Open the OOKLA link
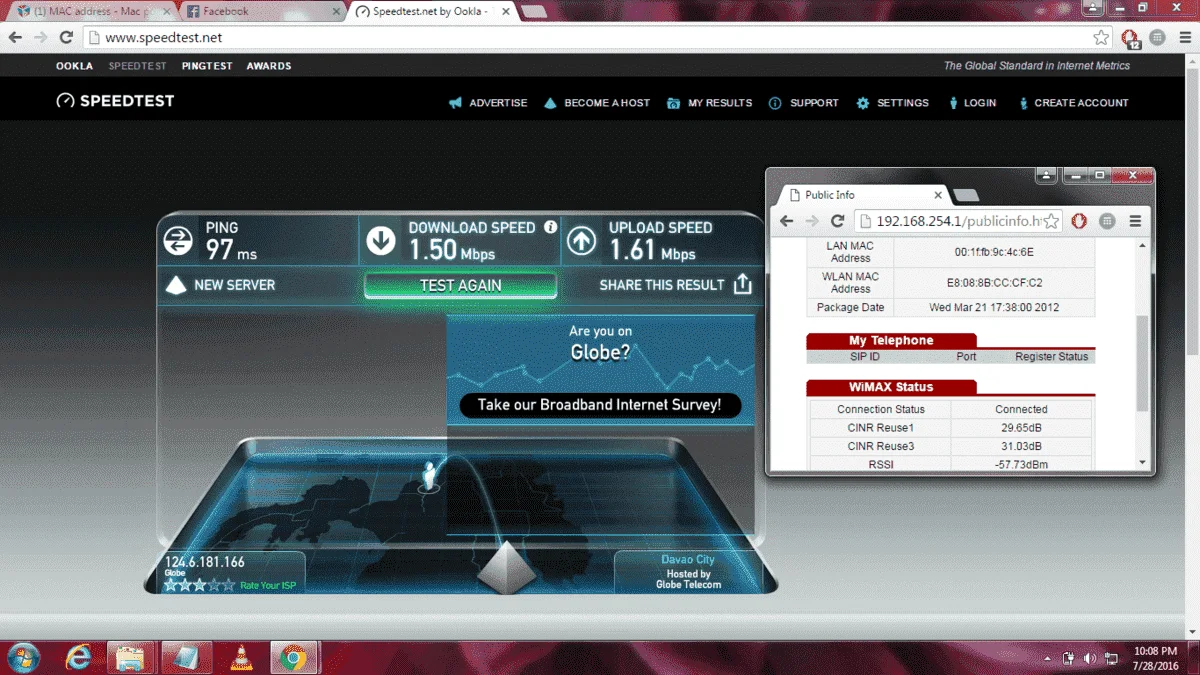This screenshot has height=675, width=1200. tap(74, 66)
